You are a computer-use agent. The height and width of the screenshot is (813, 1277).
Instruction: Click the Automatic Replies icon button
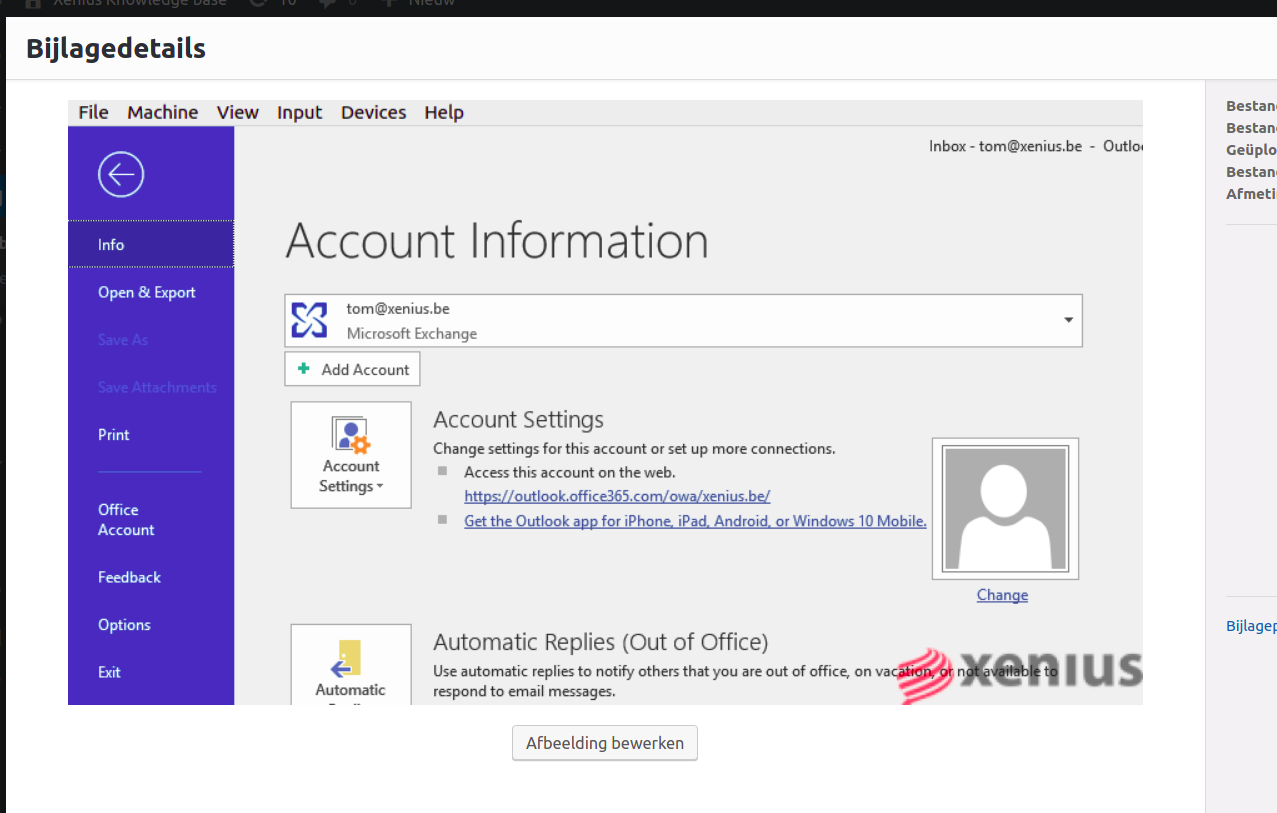(351, 665)
